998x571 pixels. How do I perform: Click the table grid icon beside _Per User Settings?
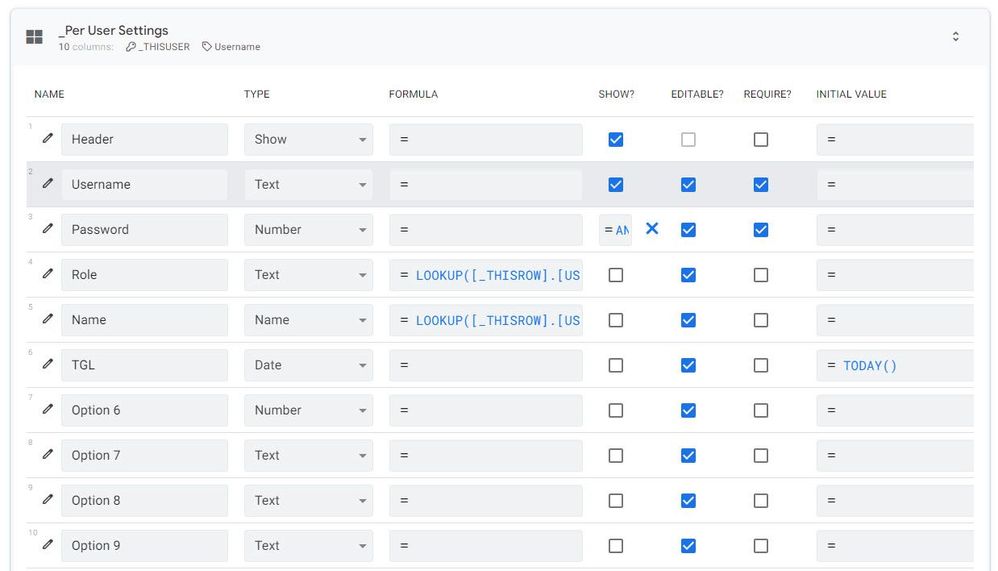click(x=34, y=37)
